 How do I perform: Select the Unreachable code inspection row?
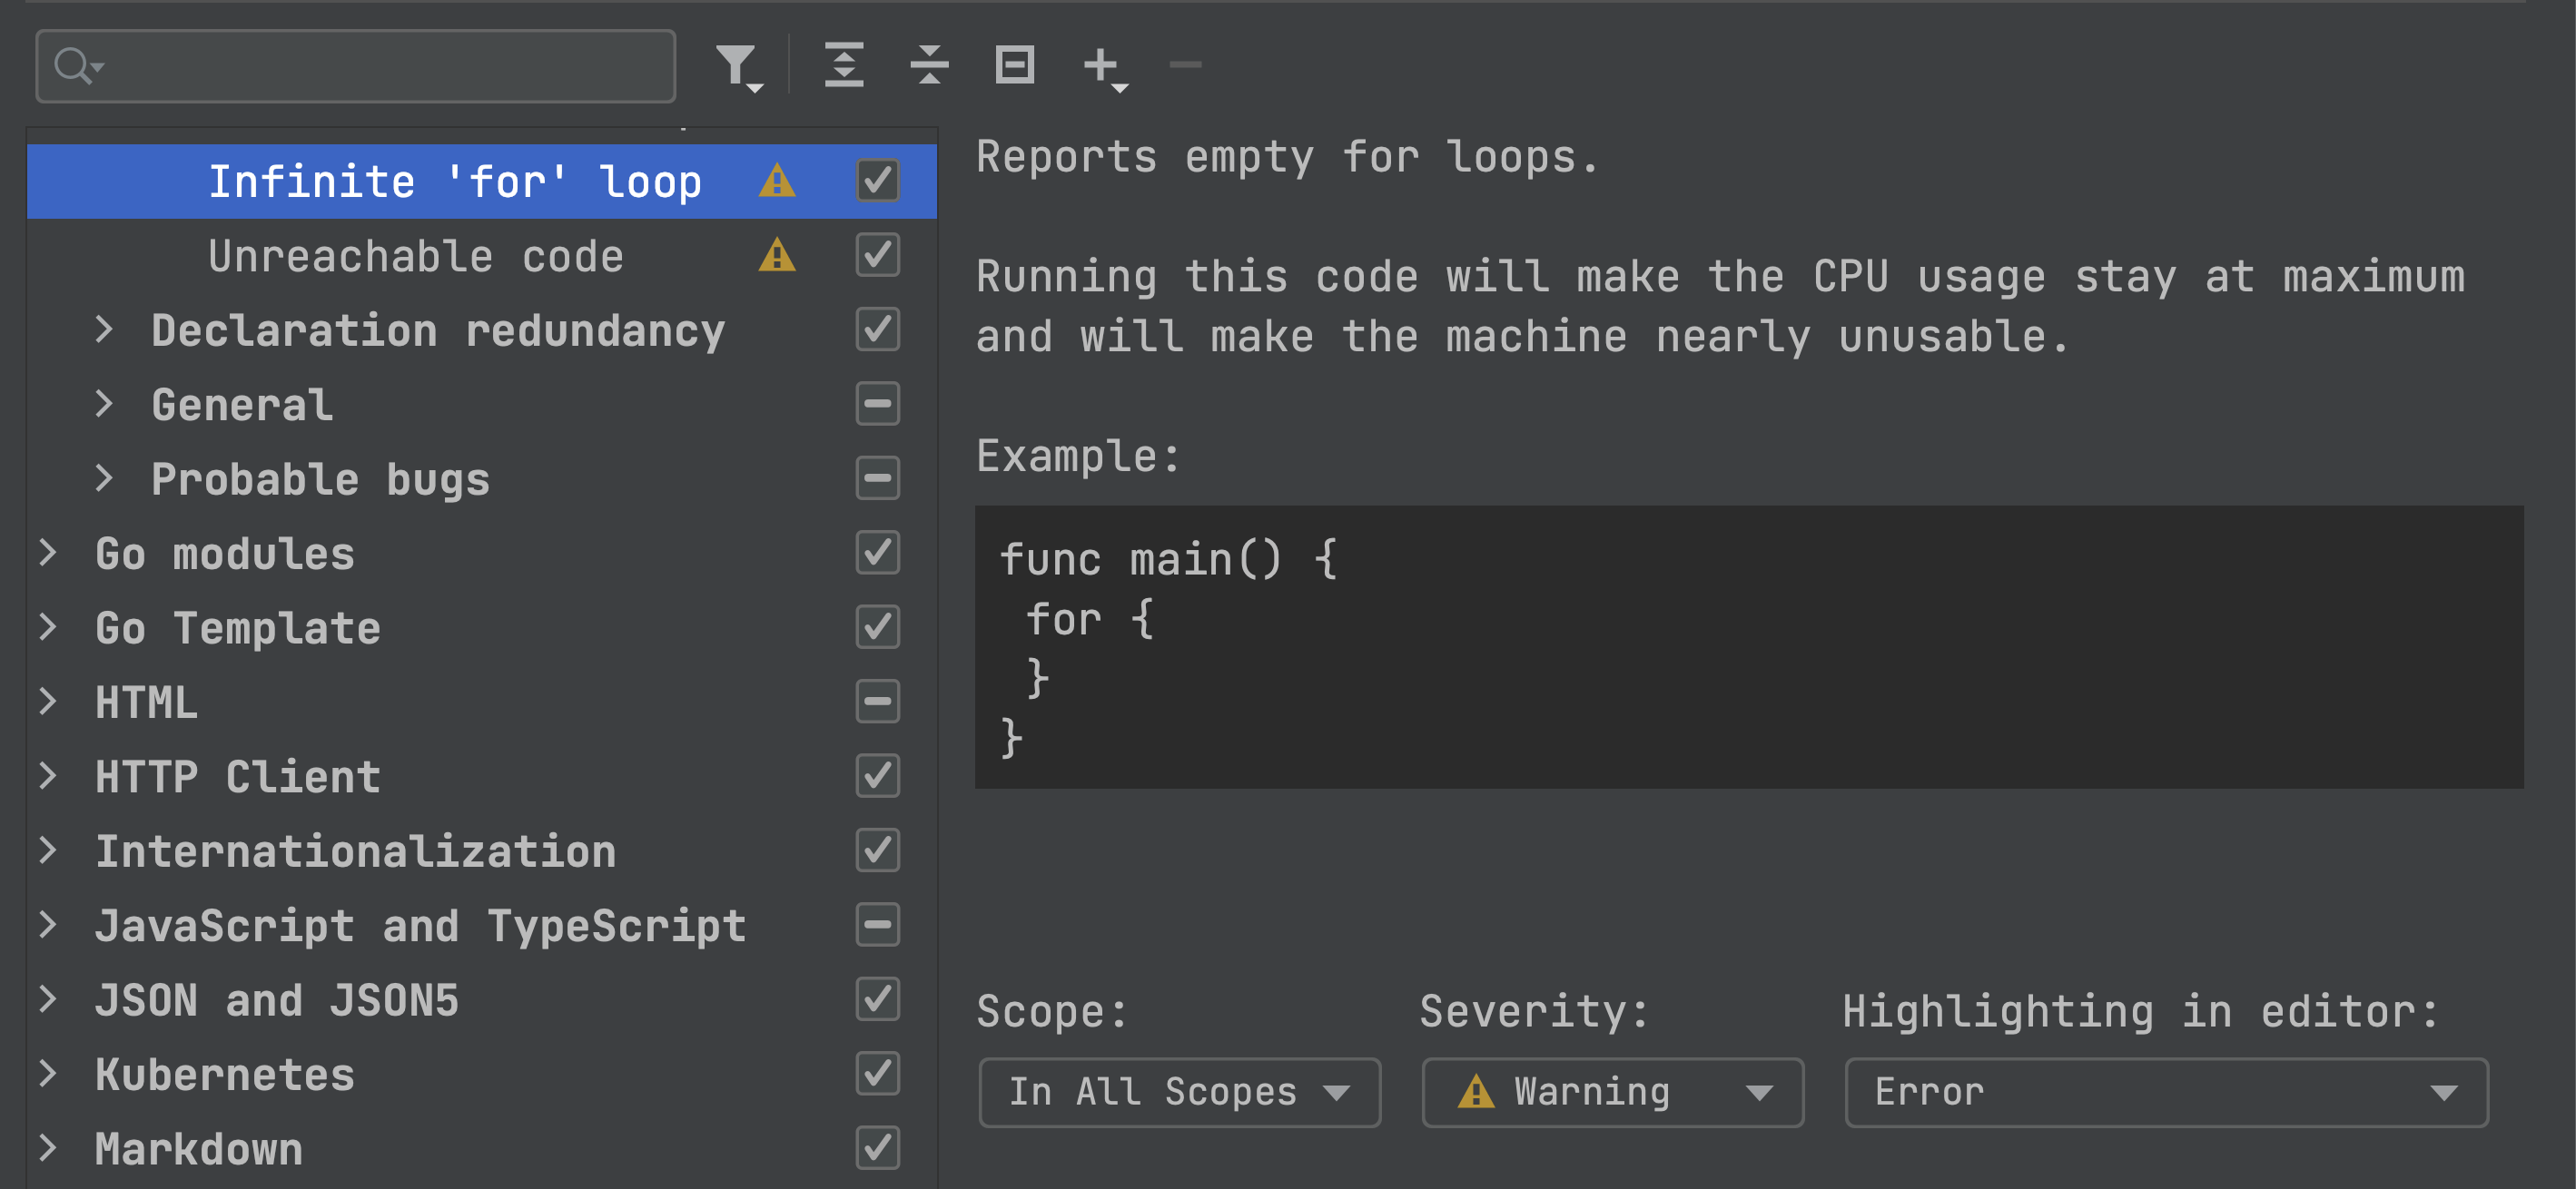415,257
